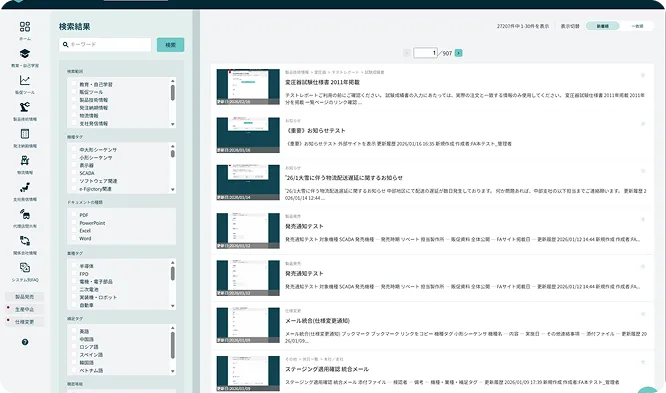This screenshot has height=393, width=666.
Task: Check ベトナム語 in the language tag list
Action: [74, 370]
